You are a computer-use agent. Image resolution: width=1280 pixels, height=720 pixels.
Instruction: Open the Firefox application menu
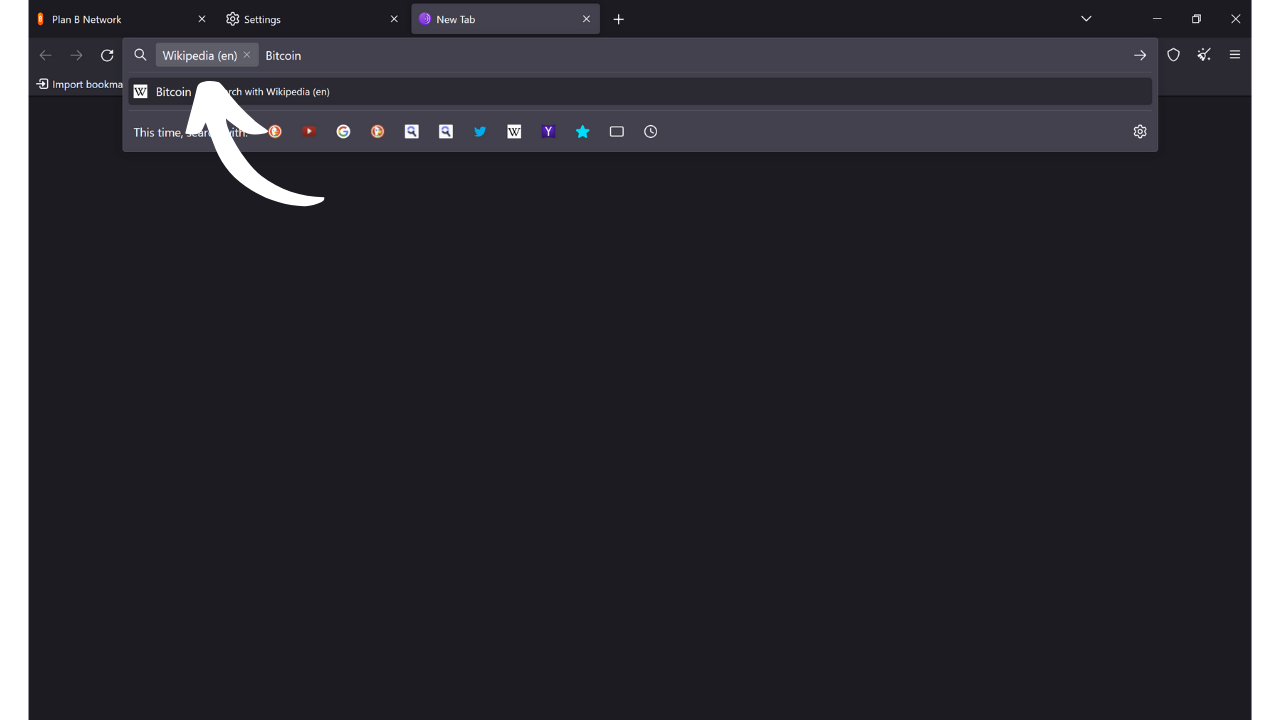(x=1235, y=55)
